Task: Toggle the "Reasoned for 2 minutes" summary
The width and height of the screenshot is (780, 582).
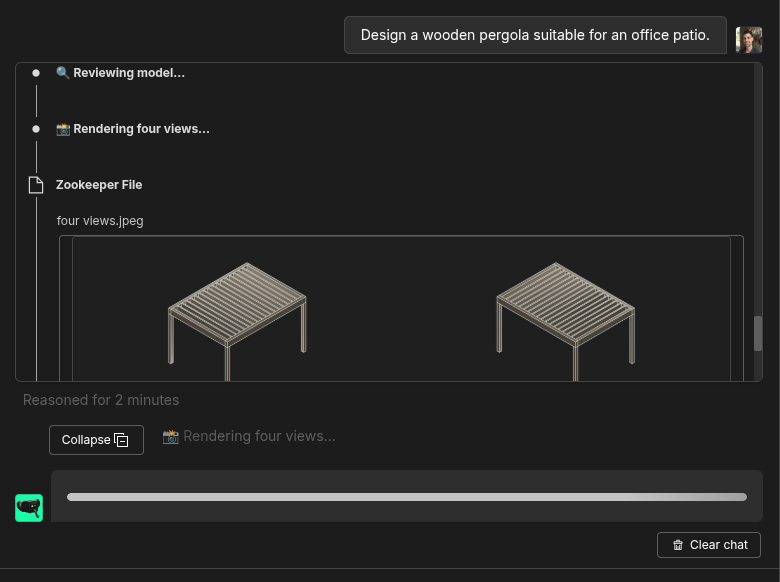Action: (101, 400)
